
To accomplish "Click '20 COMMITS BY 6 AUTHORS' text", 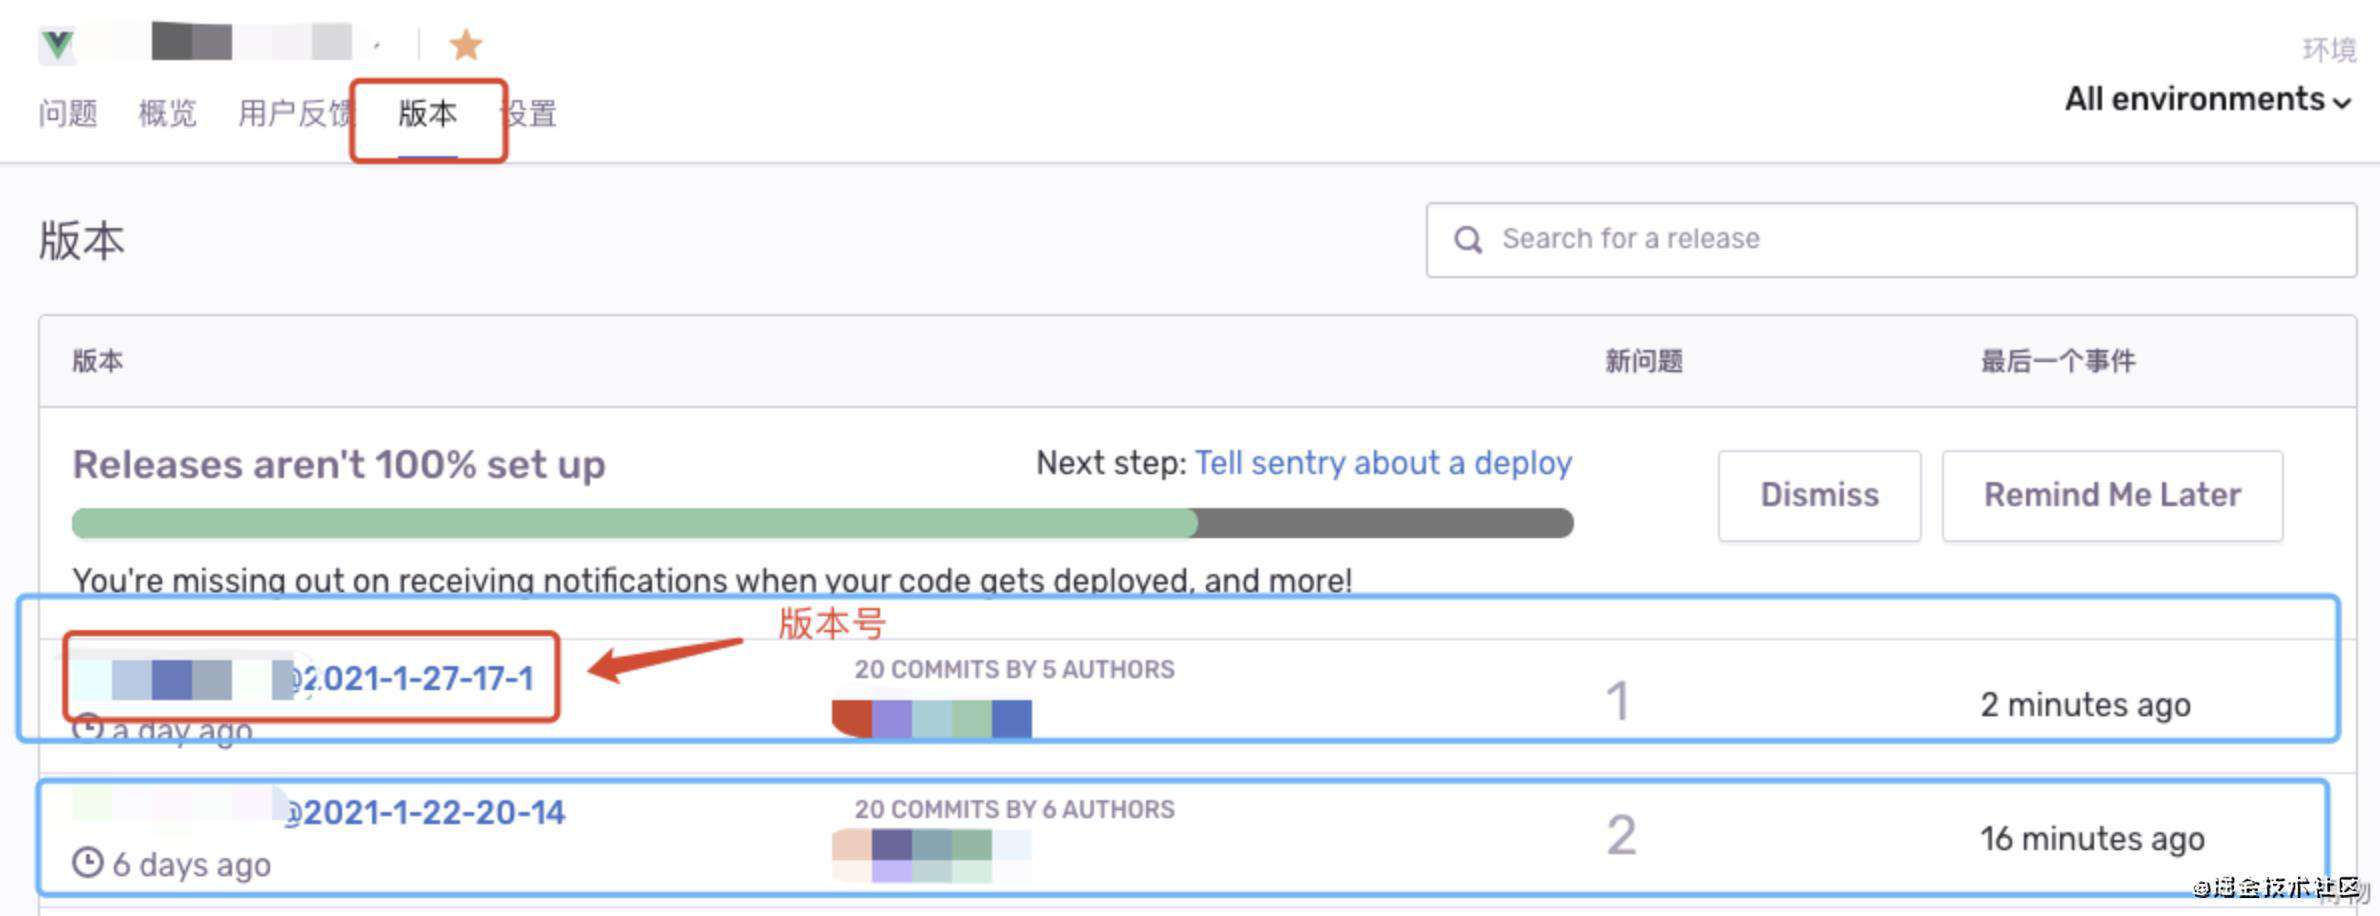I will click(x=1014, y=809).
